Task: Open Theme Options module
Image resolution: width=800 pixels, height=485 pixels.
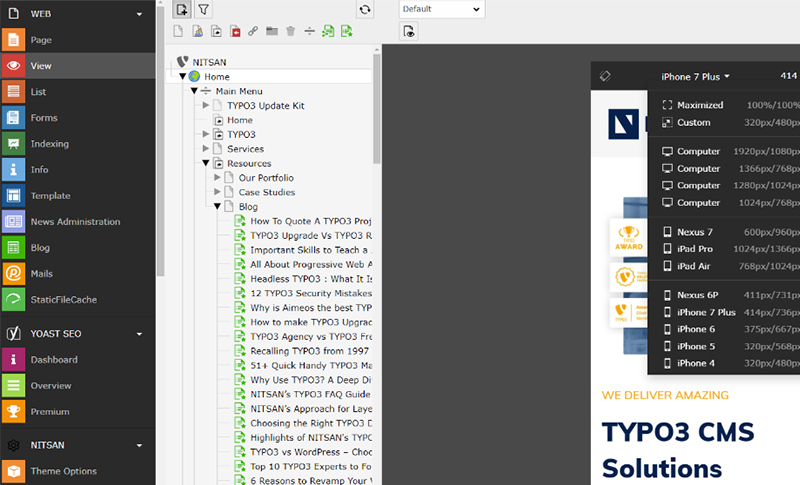Action: pyautogui.click(x=78, y=471)
